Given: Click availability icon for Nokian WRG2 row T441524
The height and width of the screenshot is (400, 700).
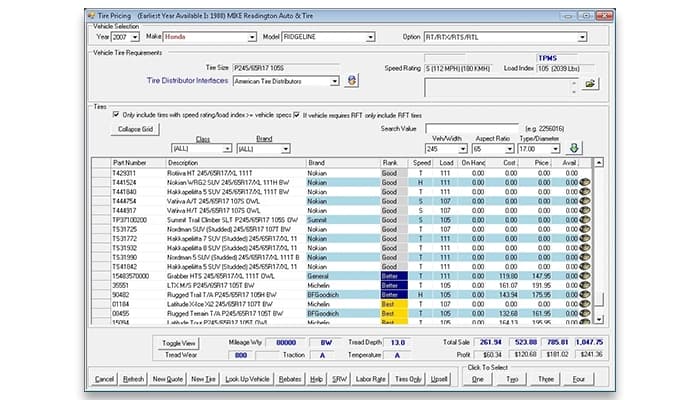Looking at the screenshot, I should tap(584, 181).
